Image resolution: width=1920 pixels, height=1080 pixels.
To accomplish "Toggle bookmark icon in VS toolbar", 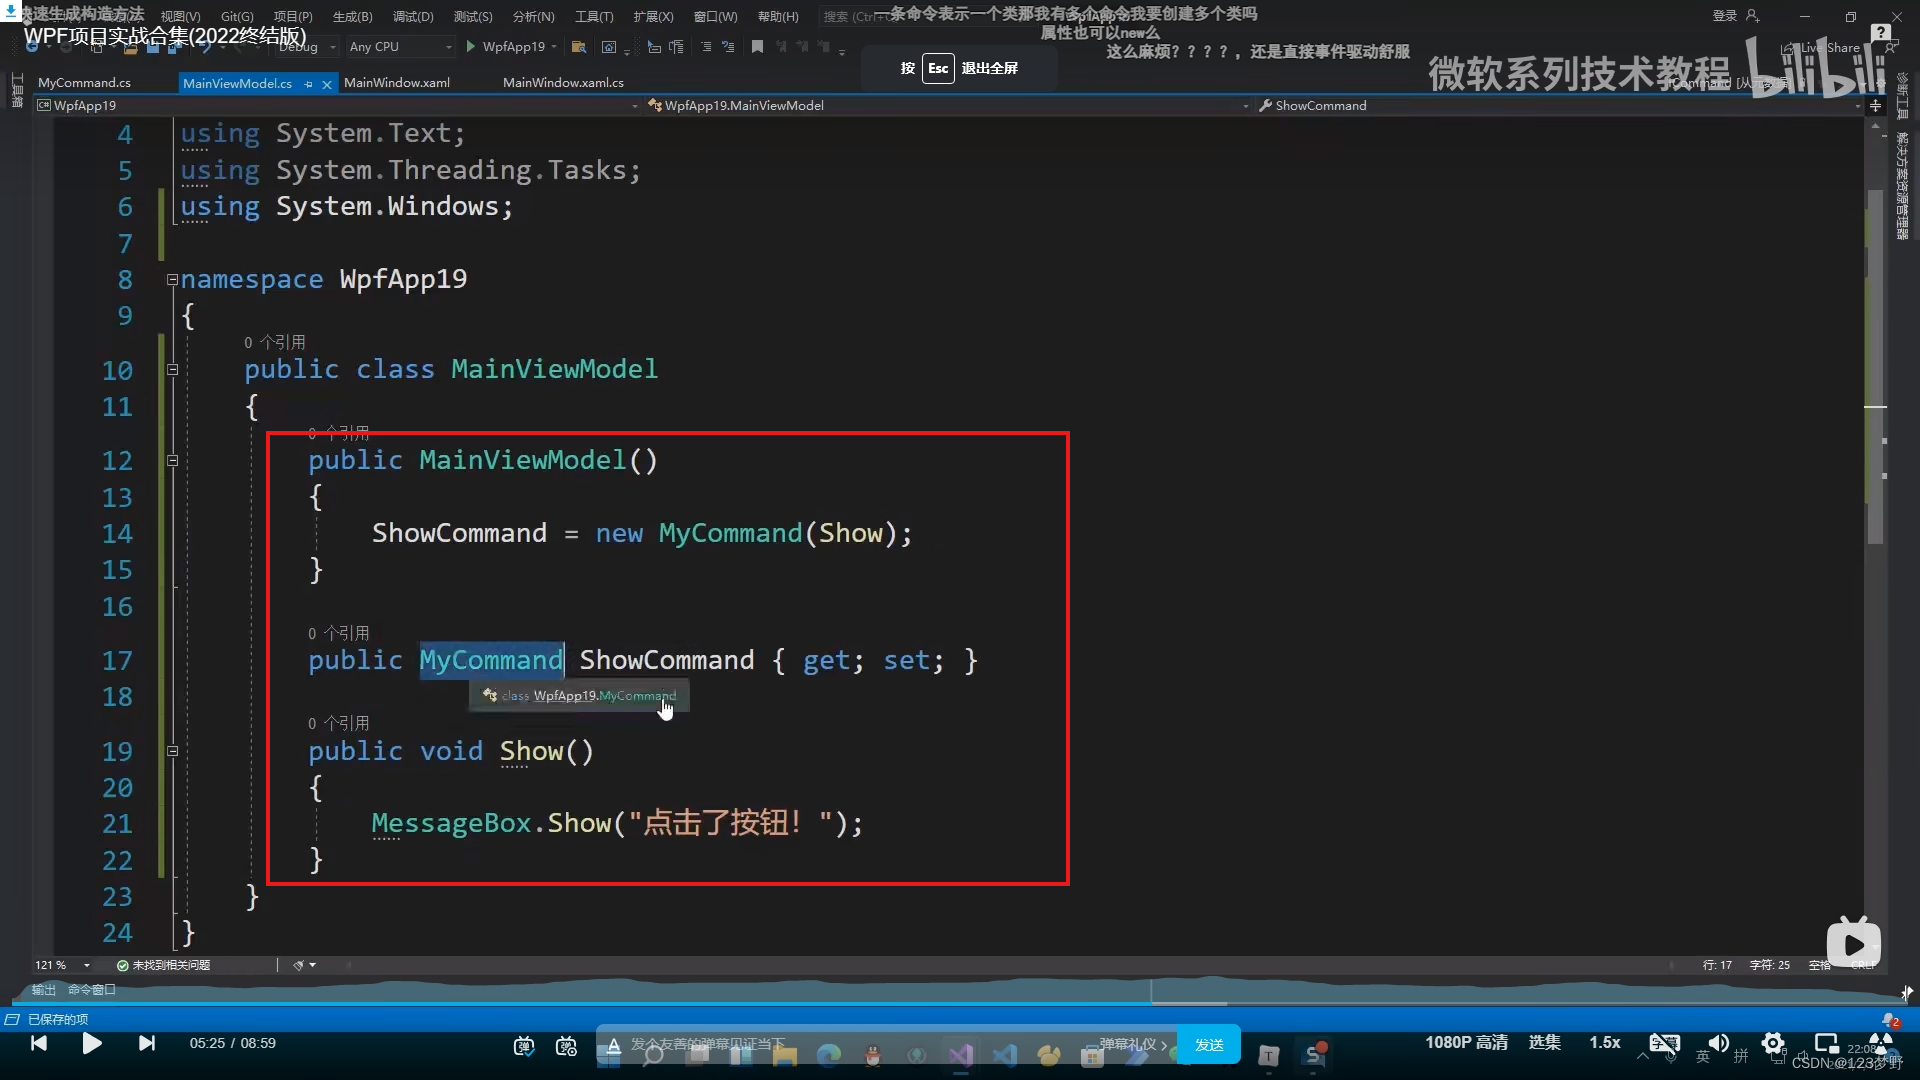I will pos(757,47).
